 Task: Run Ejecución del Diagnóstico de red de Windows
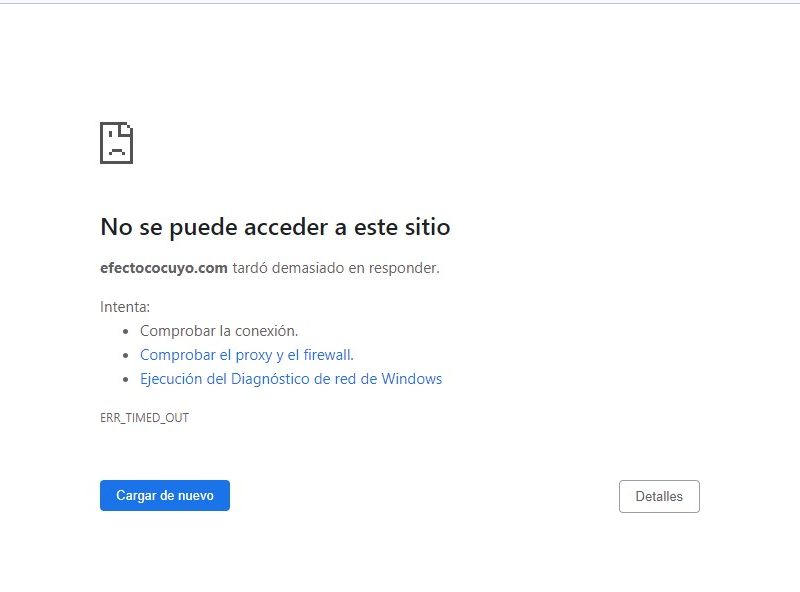click(291, 379)
